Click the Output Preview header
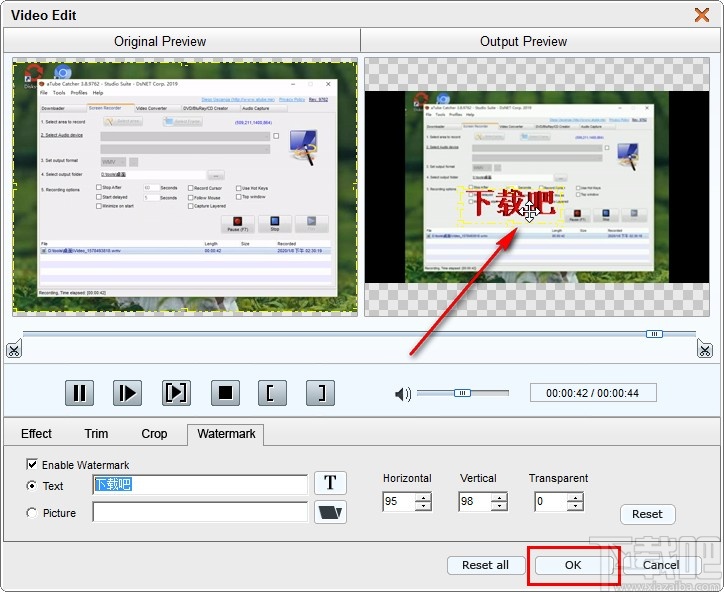This screenshot has width=724, height=592. 524,42
